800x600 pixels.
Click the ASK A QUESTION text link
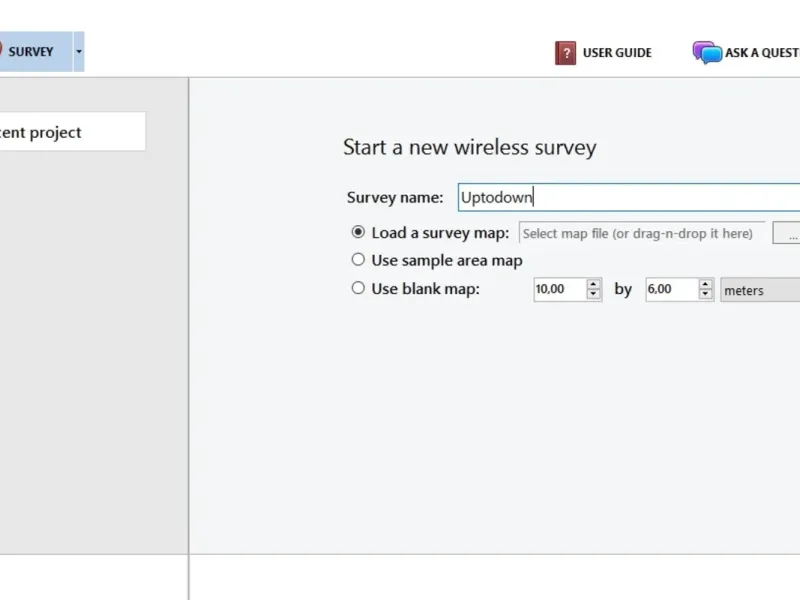click(x=761, y=53)
